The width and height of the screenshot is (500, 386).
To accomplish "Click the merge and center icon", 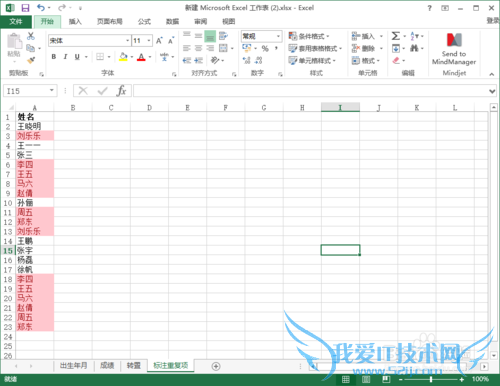I will point(223,48).
